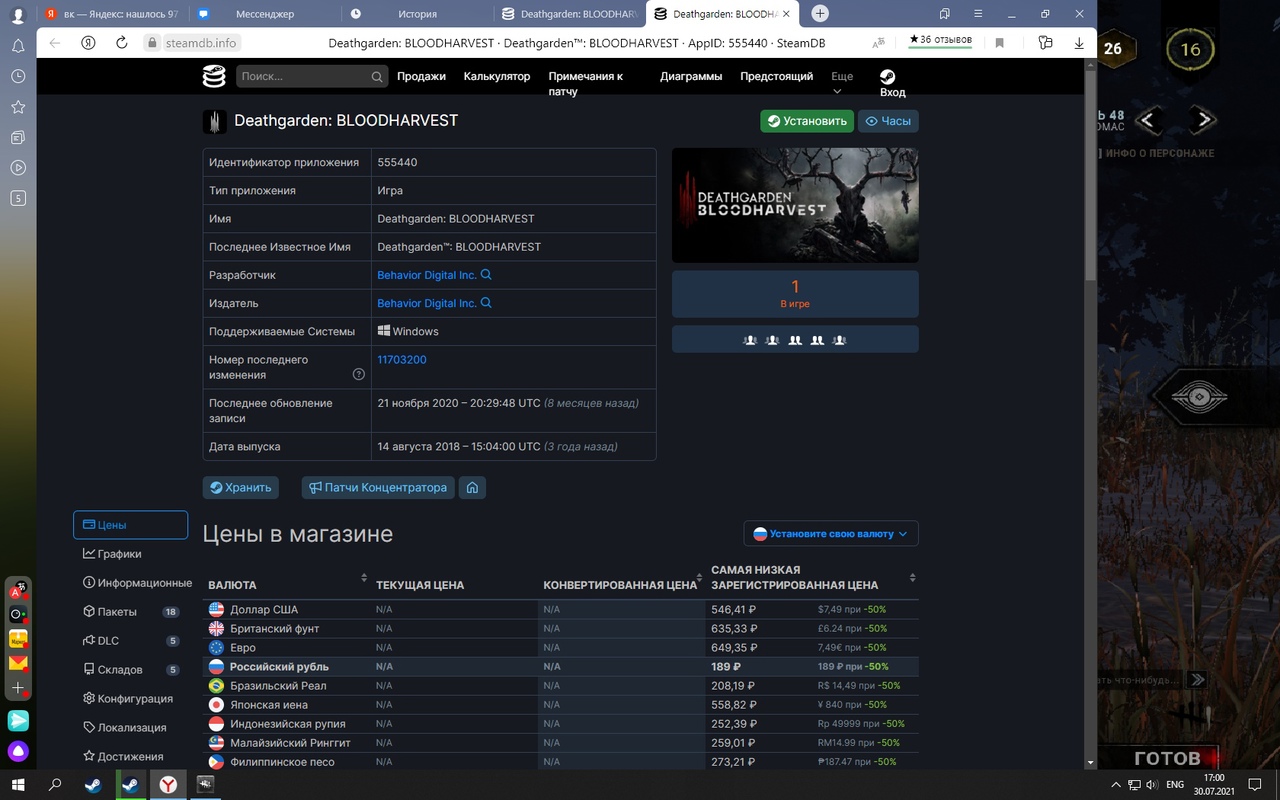This screenshot has width=1280, height=800.
Task: Search the publisher via the magnifier in the Издатель row
Action: 486,303
